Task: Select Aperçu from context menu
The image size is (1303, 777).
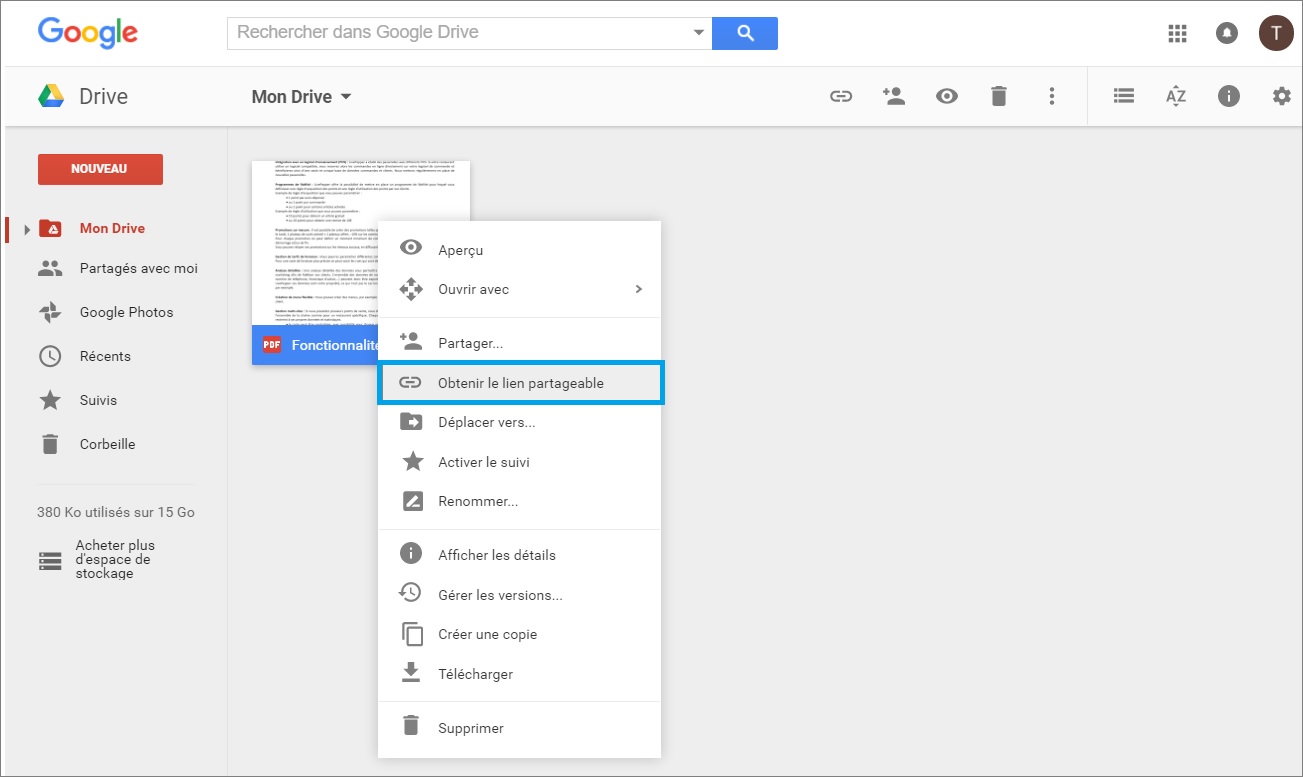Action: (520, 250)
